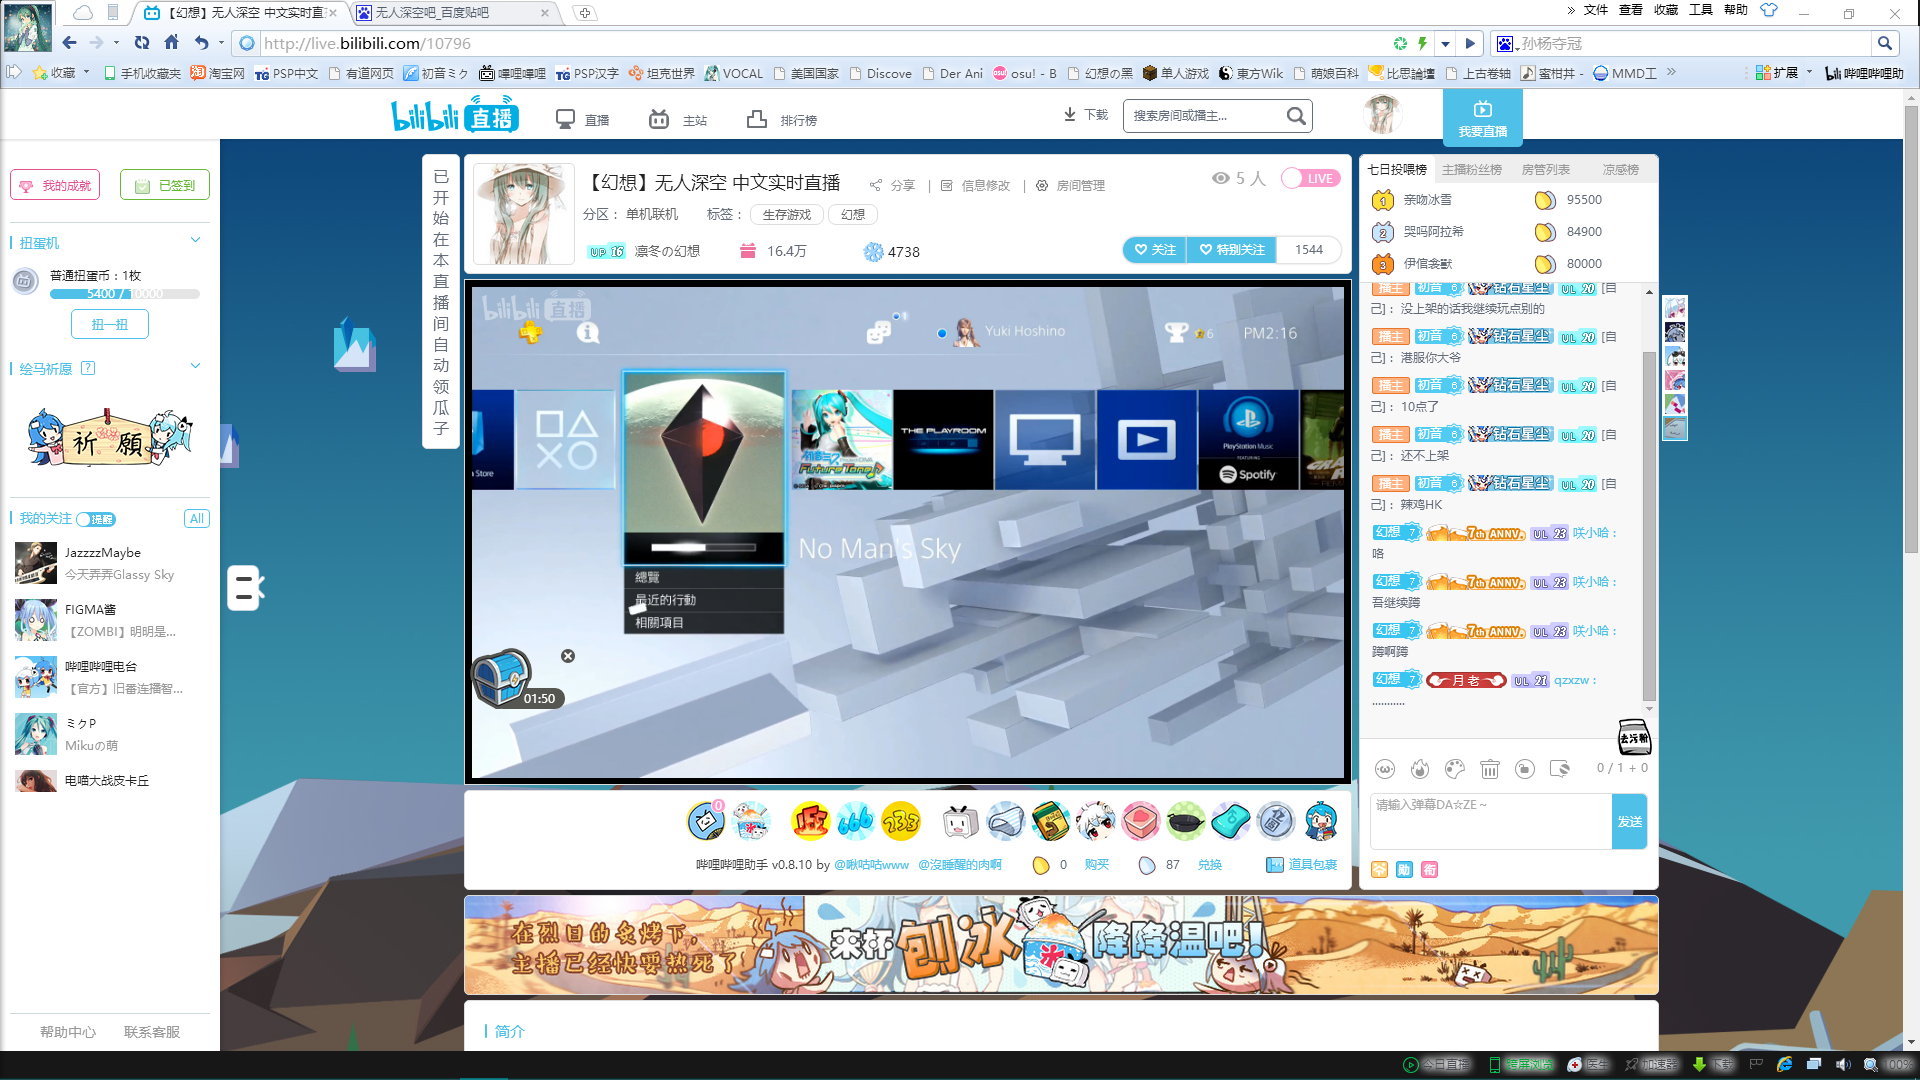Dismiss the treasure chest with X
This screenshot has width=1920, height=1080.
coord(568,656)
